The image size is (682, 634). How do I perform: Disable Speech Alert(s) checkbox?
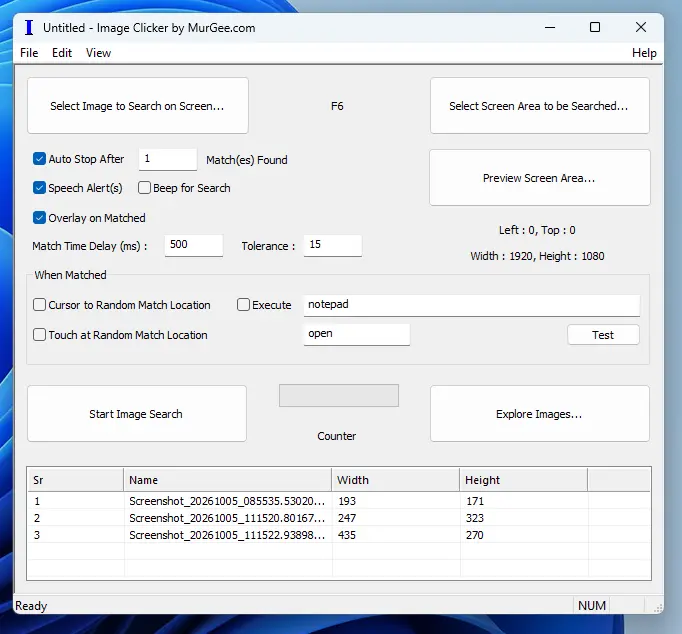click(x=39, y=188)
